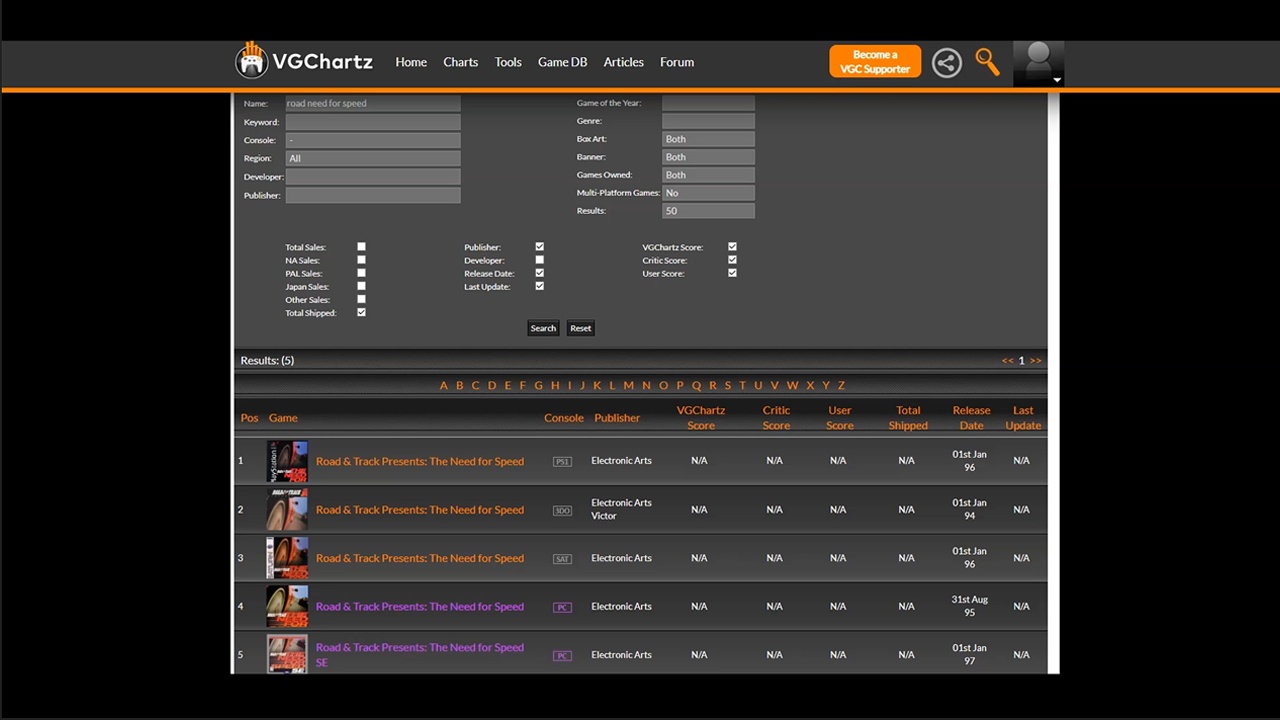Open the Results count dropdown
This screenshot has width=1280, height=720.
708,211
